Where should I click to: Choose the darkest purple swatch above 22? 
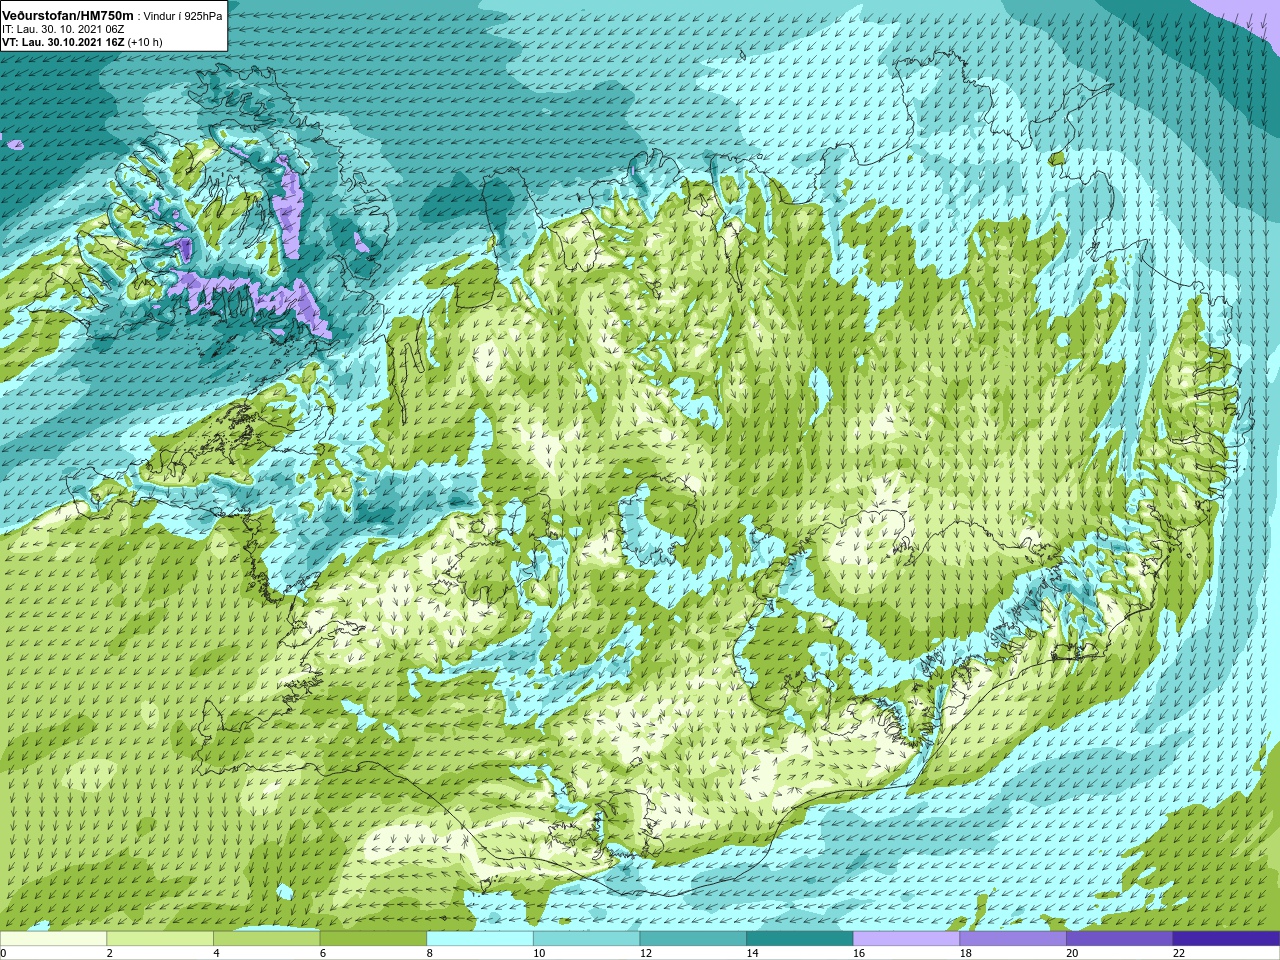point(1226,939)
